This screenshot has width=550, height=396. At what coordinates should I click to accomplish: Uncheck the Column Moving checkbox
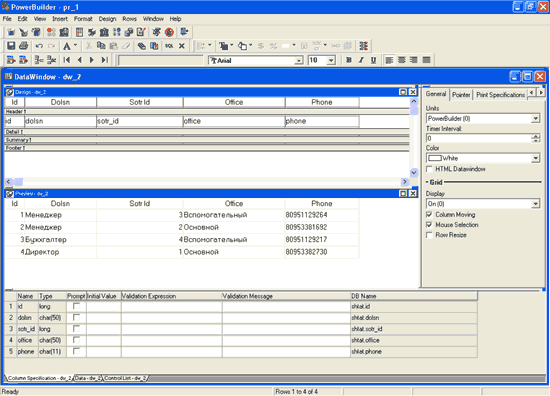[x=429, y=214]
